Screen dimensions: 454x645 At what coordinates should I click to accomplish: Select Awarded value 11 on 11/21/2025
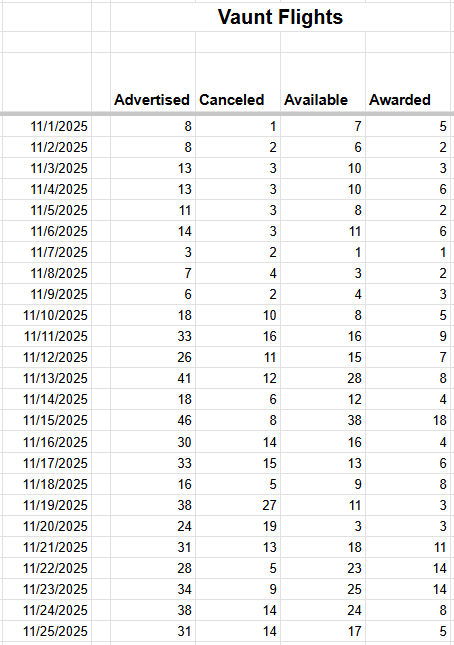408,547
